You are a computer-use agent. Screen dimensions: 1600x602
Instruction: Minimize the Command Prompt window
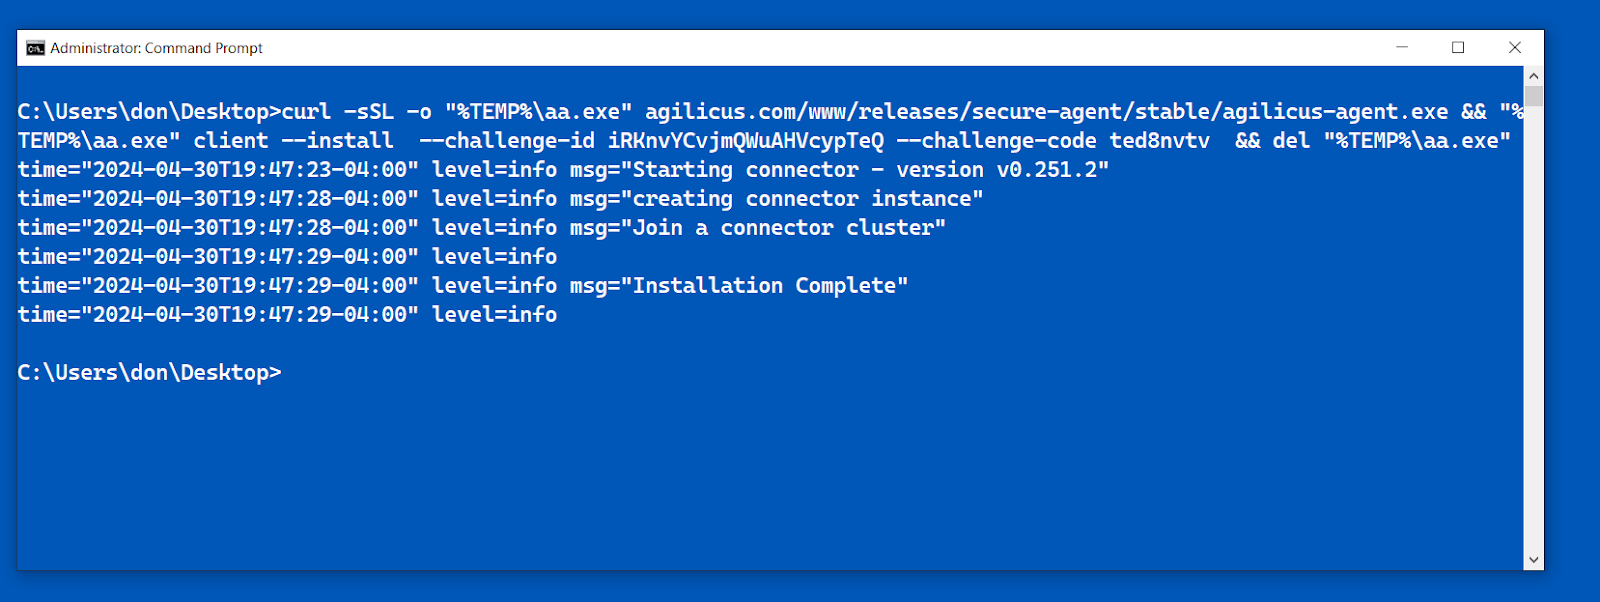click(x=1402, y=47)
